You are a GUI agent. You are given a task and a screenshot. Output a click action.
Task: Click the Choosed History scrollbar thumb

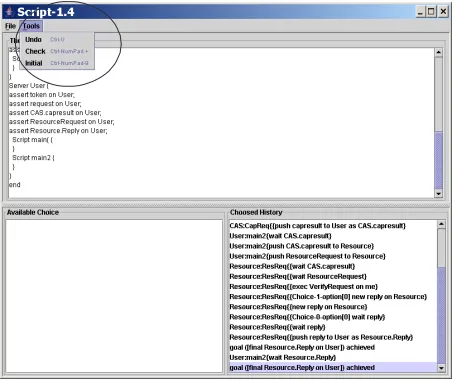point(441,315)
